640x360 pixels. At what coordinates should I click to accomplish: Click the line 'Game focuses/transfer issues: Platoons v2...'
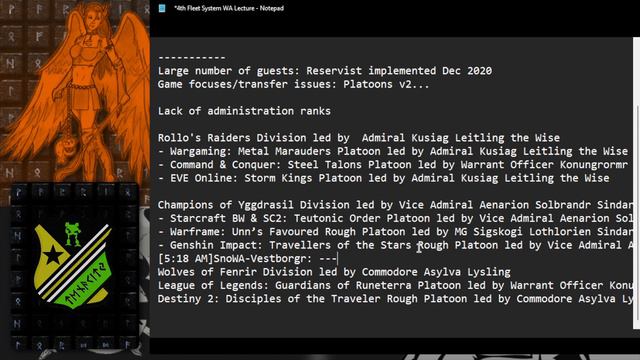[293, 84]
